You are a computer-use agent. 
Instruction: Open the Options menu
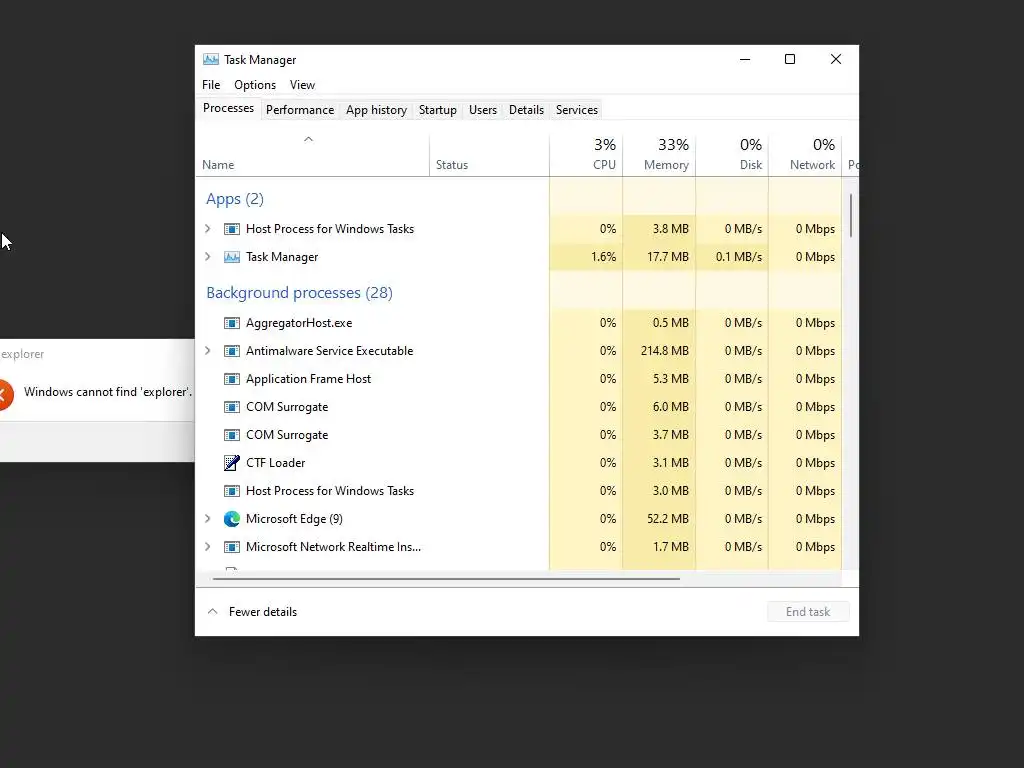[x=255, y=85]
